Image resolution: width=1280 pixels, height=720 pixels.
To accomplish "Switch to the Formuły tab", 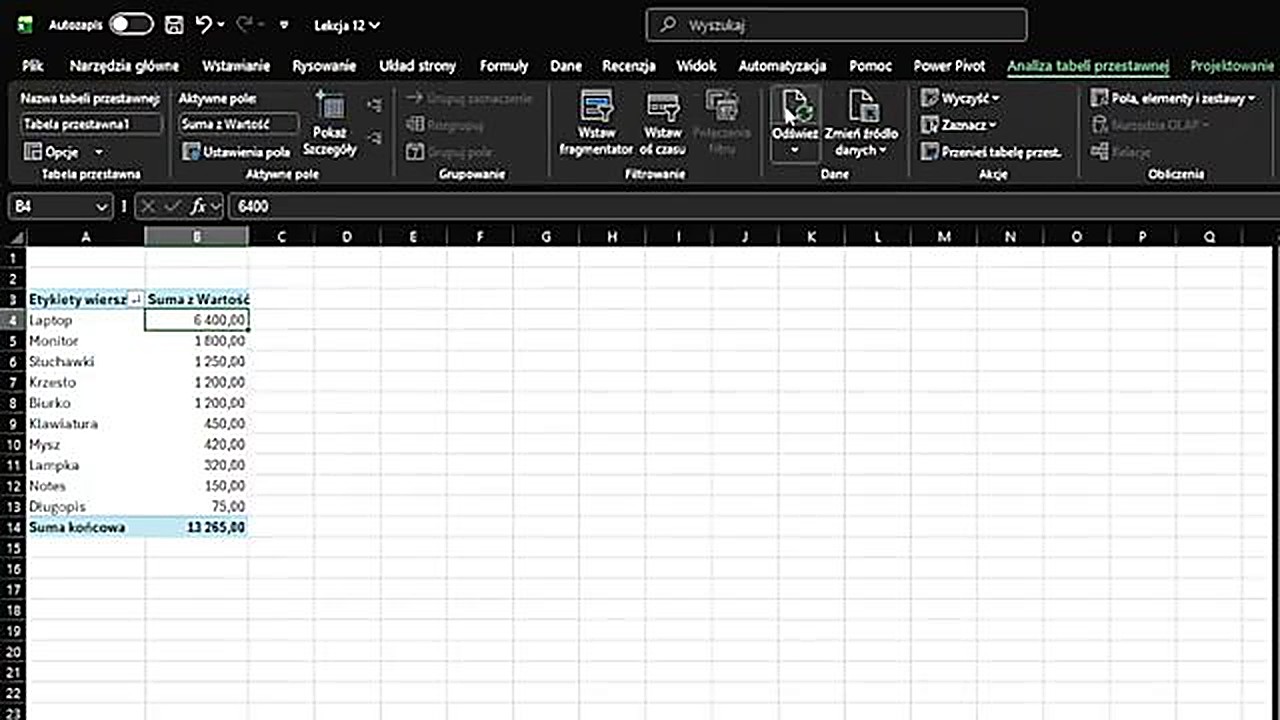I will coord(504,66).
